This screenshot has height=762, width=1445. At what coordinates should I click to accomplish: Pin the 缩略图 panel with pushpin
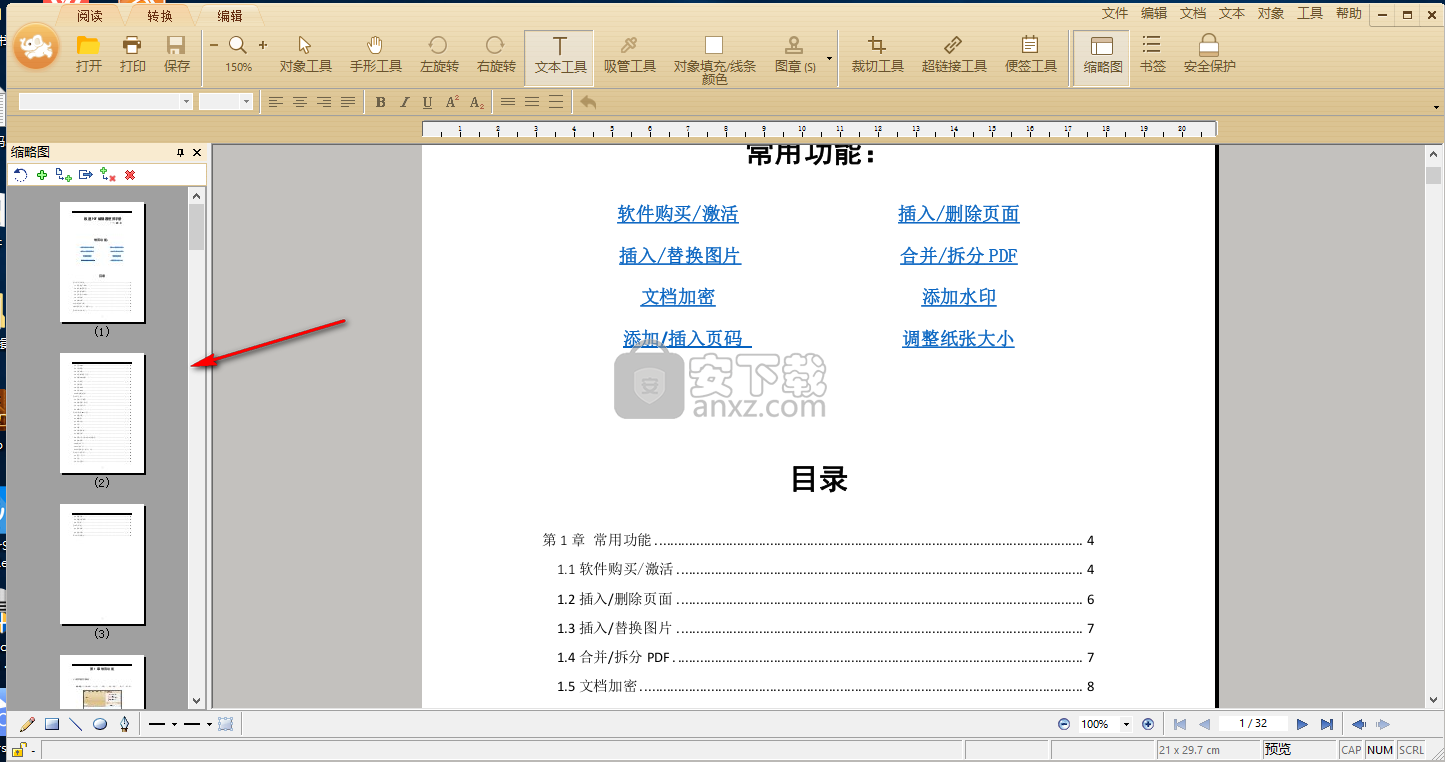pyautogui.click(x=181, y=153)
